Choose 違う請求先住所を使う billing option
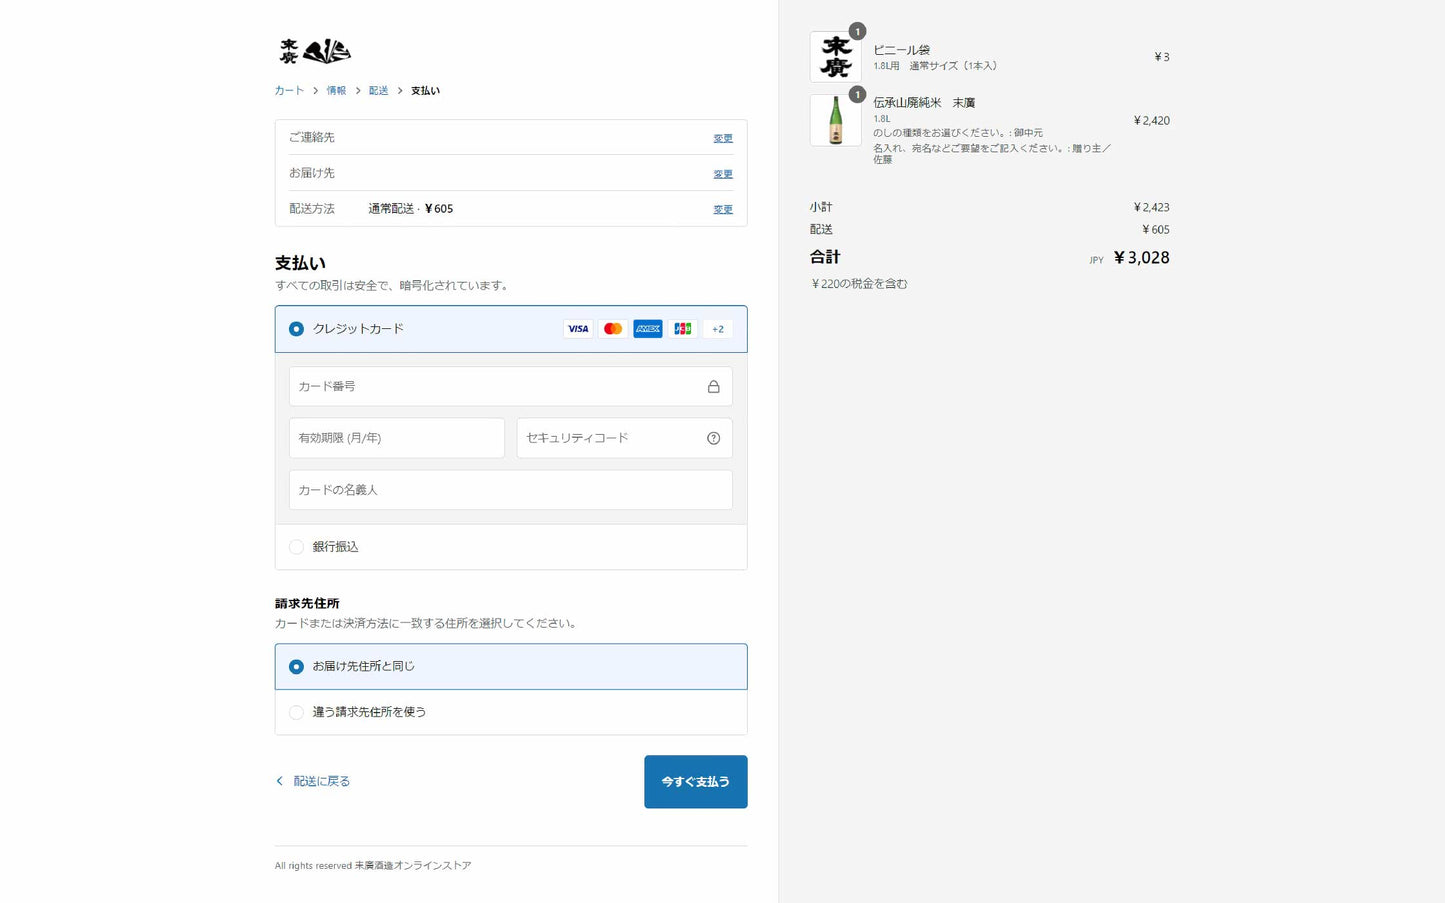The height and width of the screenshot is (903, 1445). pos(297,712)
